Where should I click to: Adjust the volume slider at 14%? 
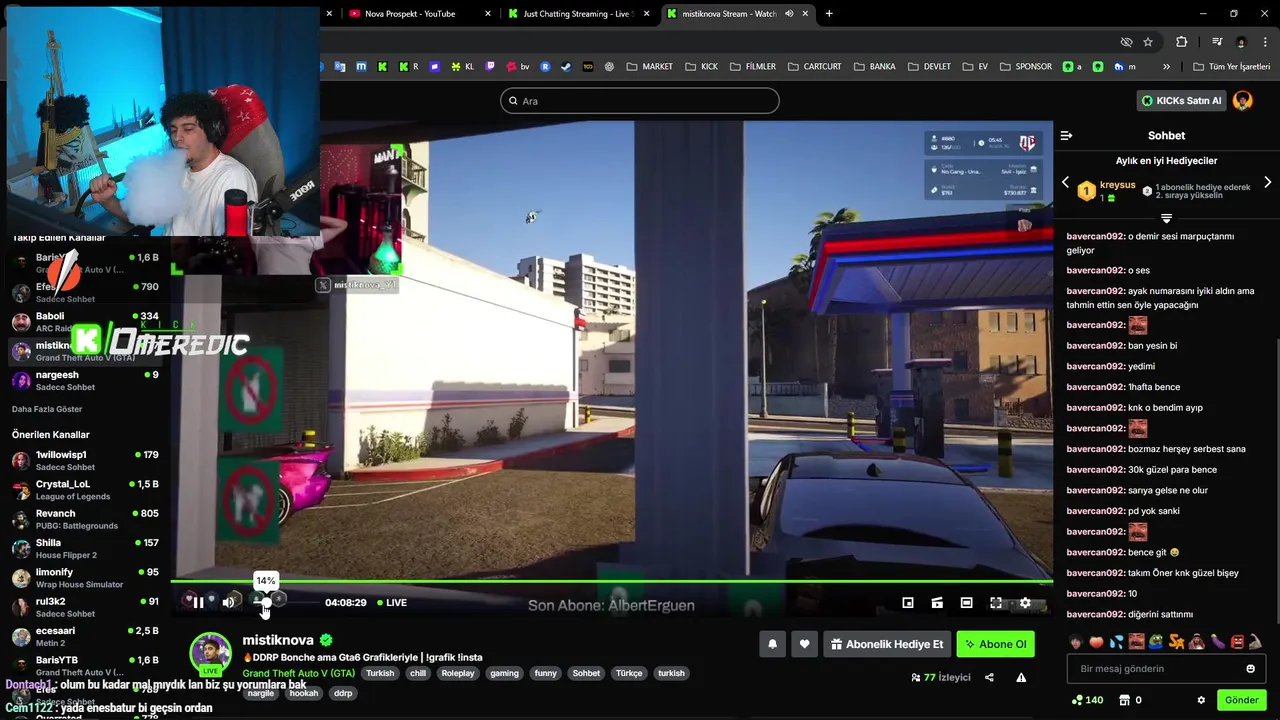(266, 600)
